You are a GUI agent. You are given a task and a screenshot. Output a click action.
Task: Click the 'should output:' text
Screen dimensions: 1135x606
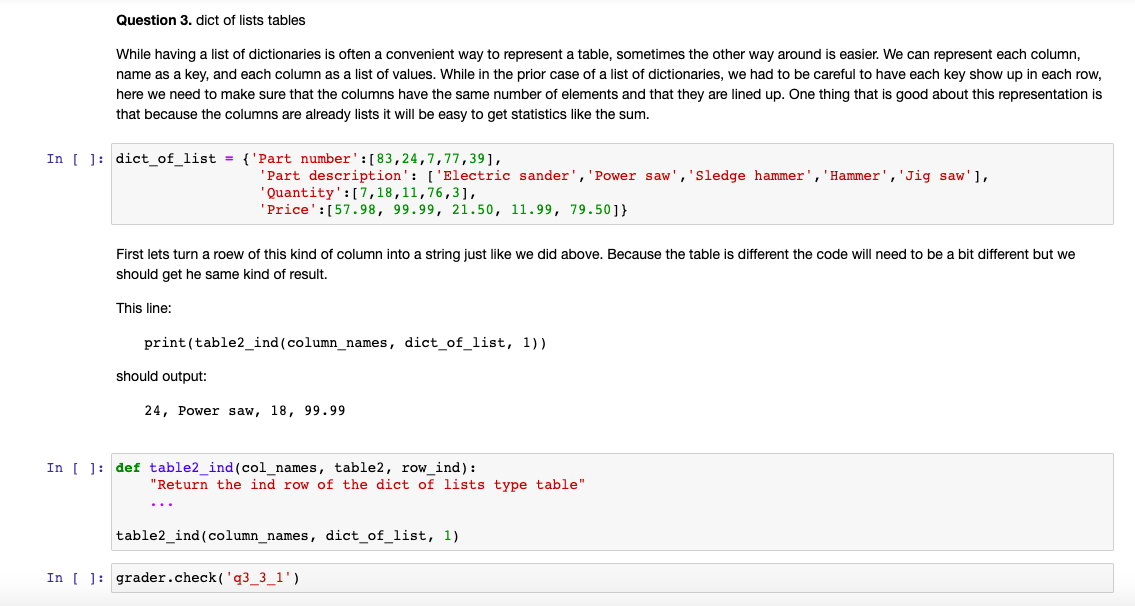[x=161, y=376]
